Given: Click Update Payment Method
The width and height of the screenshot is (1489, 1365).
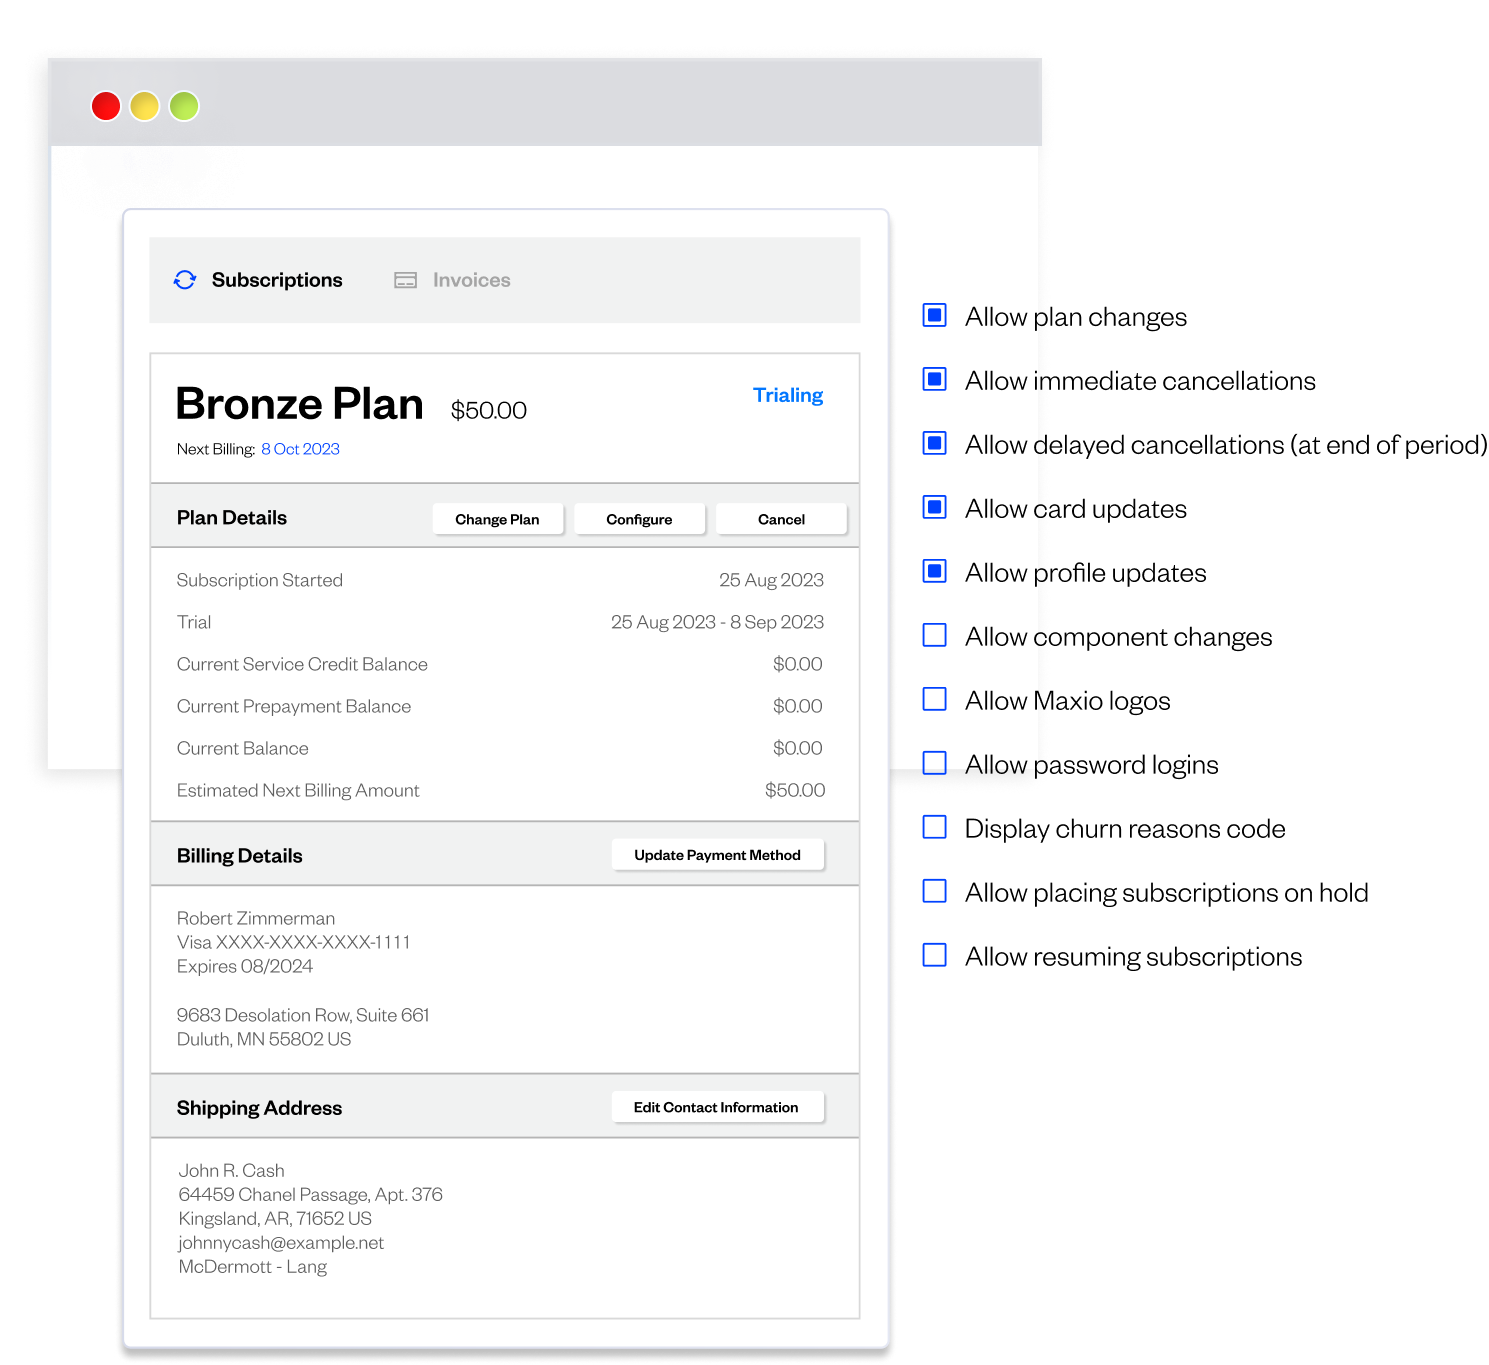Looking at the screenshot, I should point(717,855).
